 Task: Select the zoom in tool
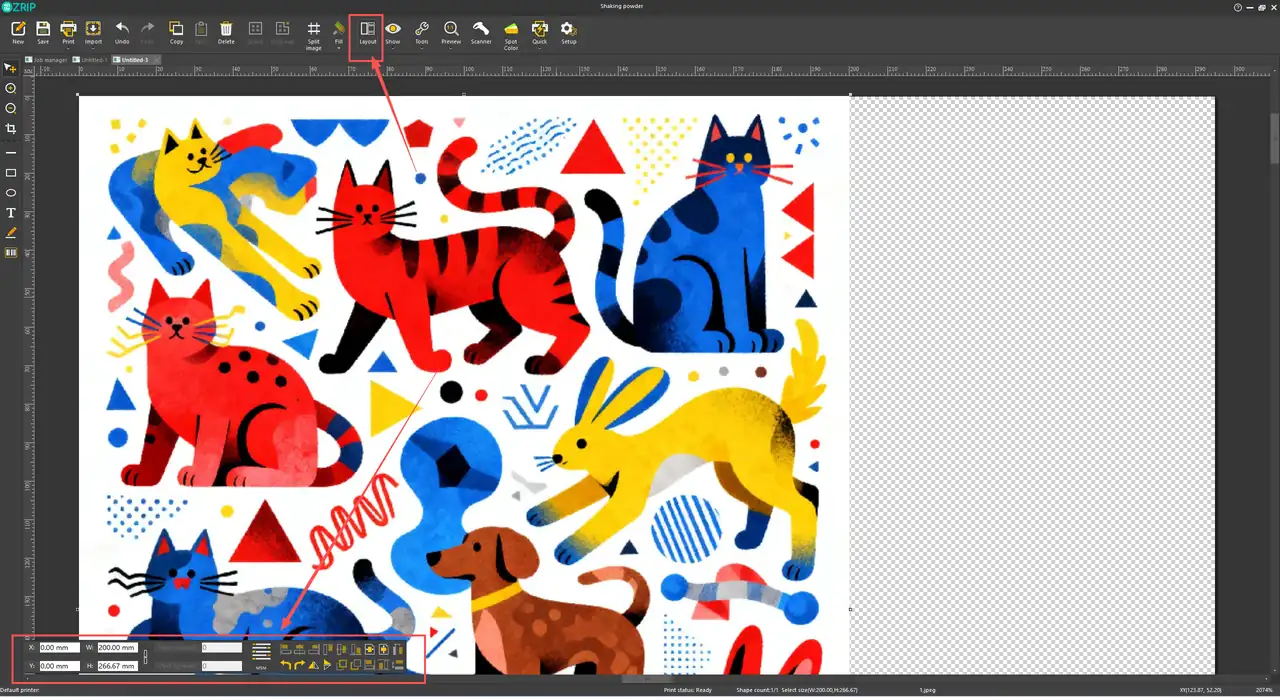(x=11, y=88)
